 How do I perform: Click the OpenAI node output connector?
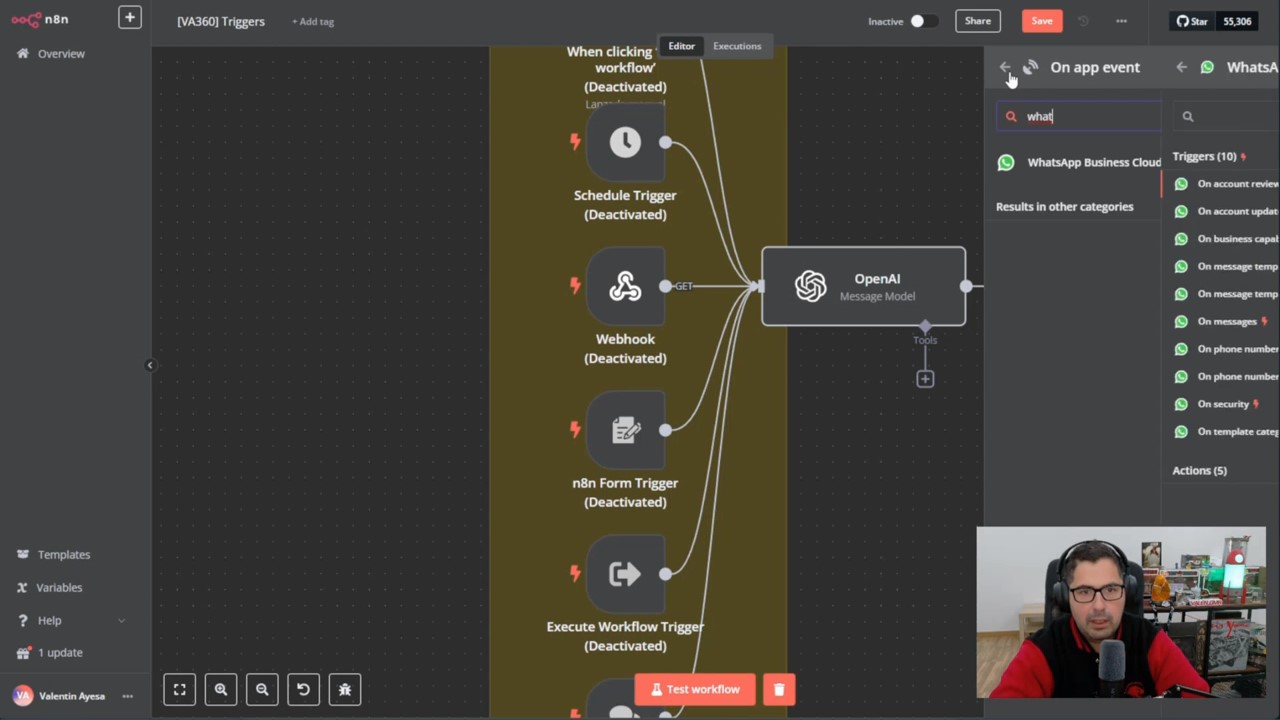(x=966, y=286)
